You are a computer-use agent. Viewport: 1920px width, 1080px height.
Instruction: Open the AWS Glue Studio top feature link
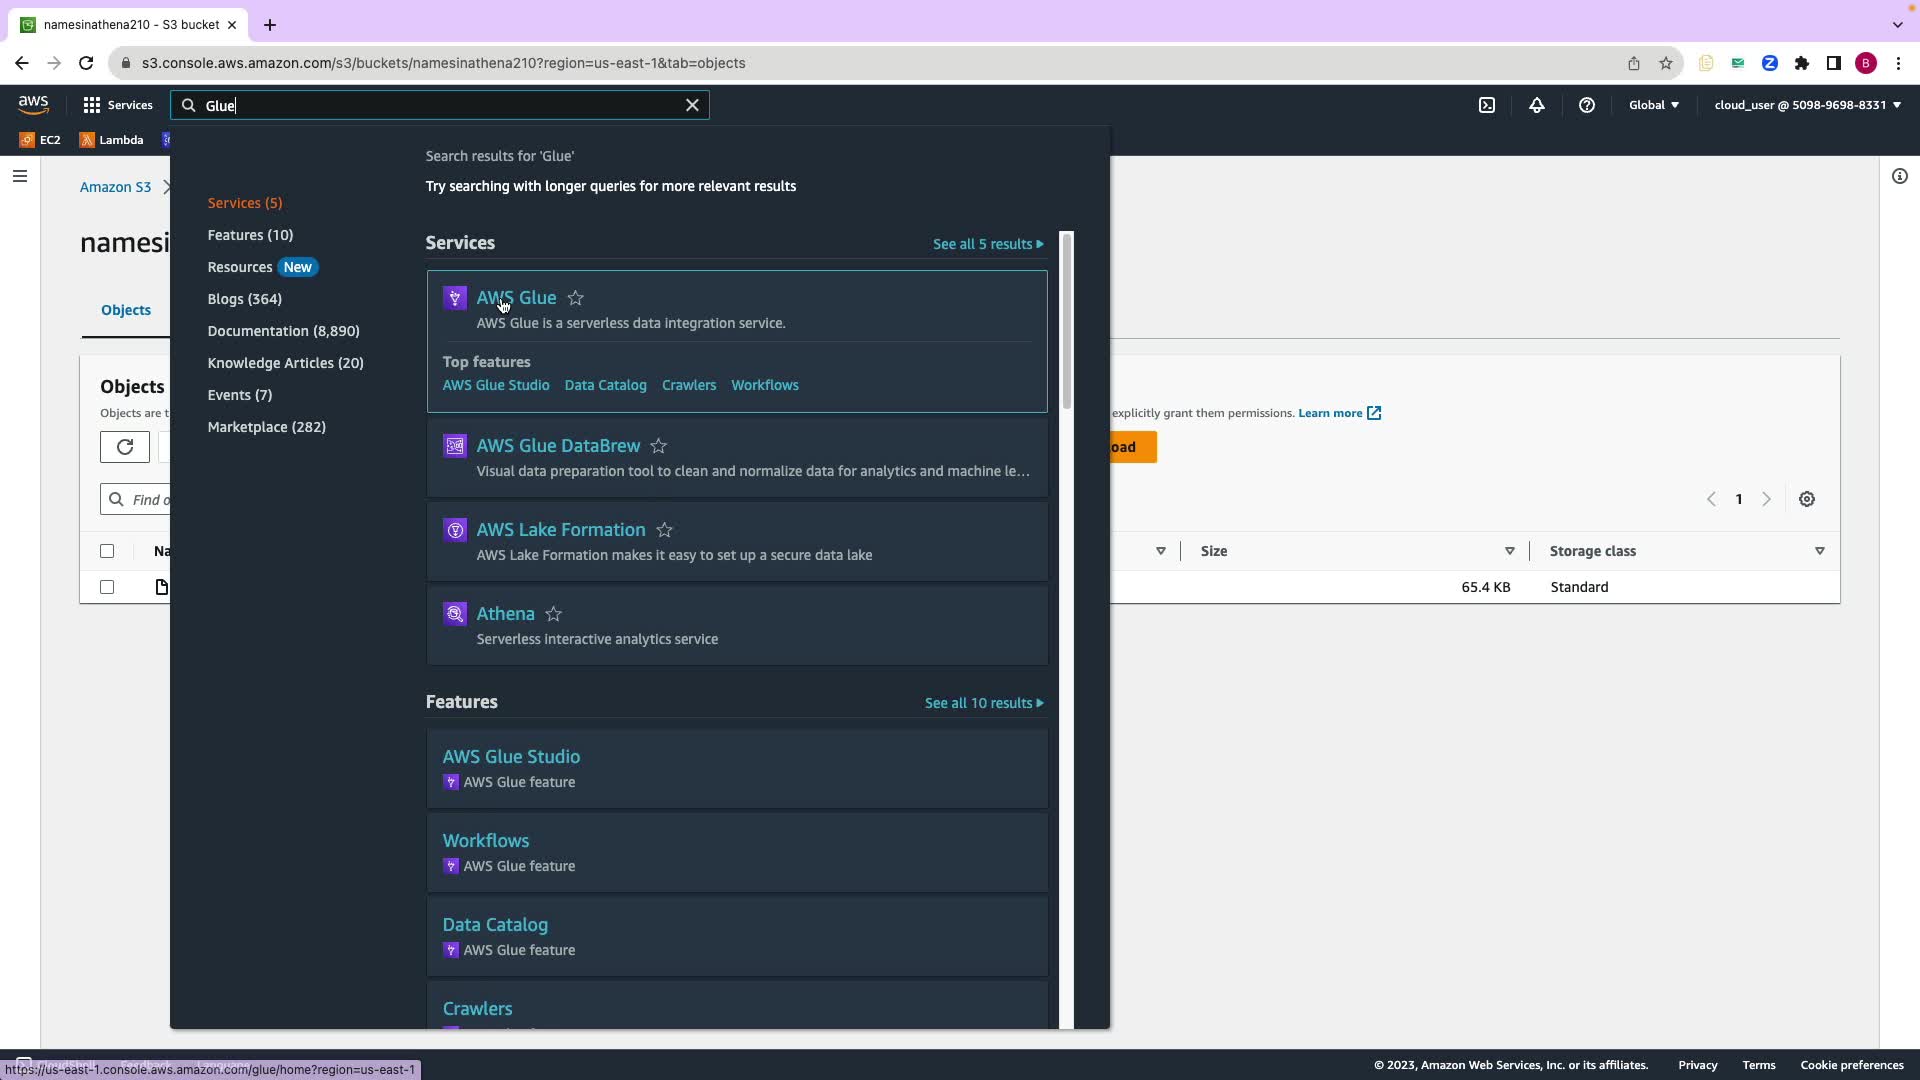pyautogui.click(x=496, y=385)
